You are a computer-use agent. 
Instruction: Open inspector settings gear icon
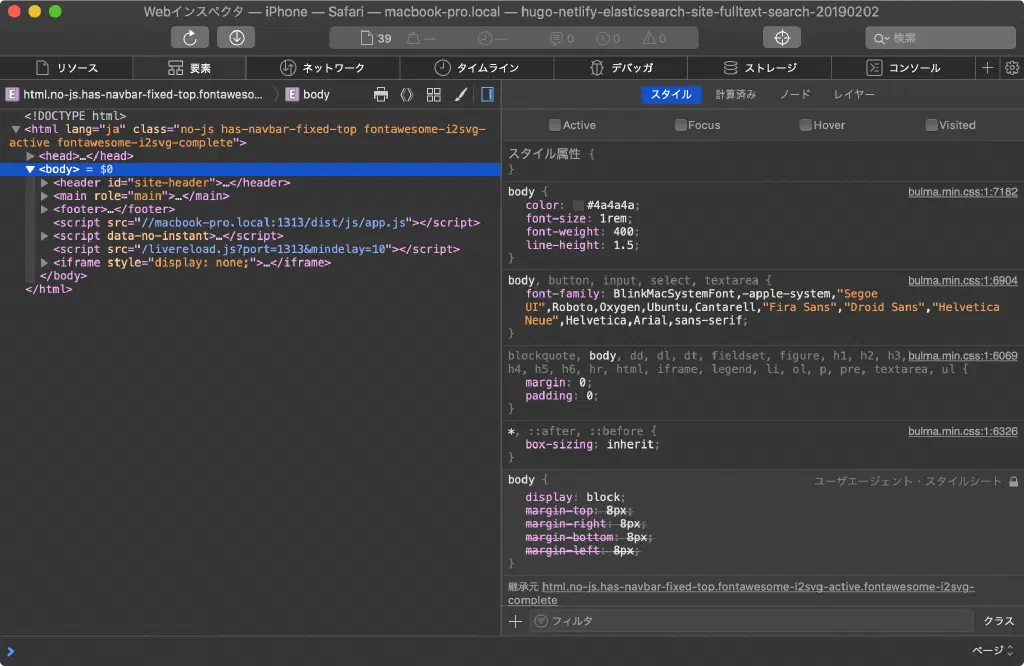click(1011, 68)
